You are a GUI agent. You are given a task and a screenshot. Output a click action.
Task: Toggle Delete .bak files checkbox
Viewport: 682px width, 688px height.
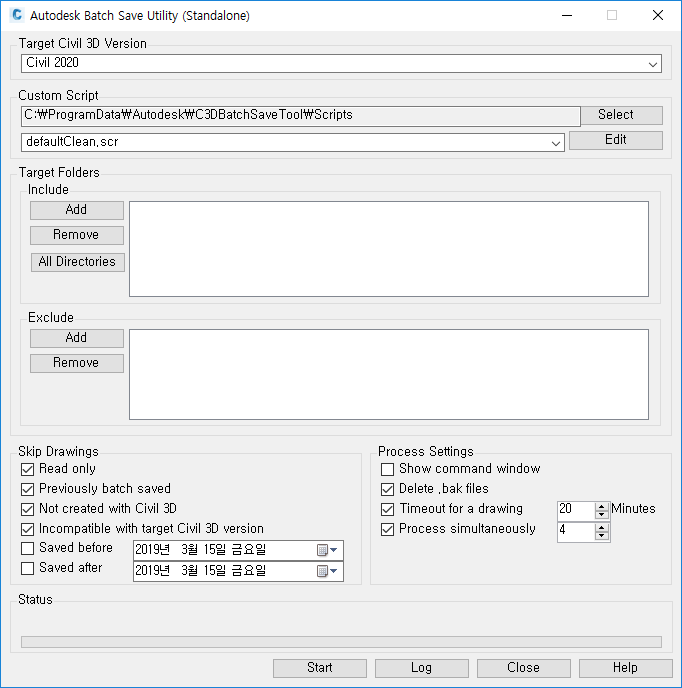tap(387, 489)
